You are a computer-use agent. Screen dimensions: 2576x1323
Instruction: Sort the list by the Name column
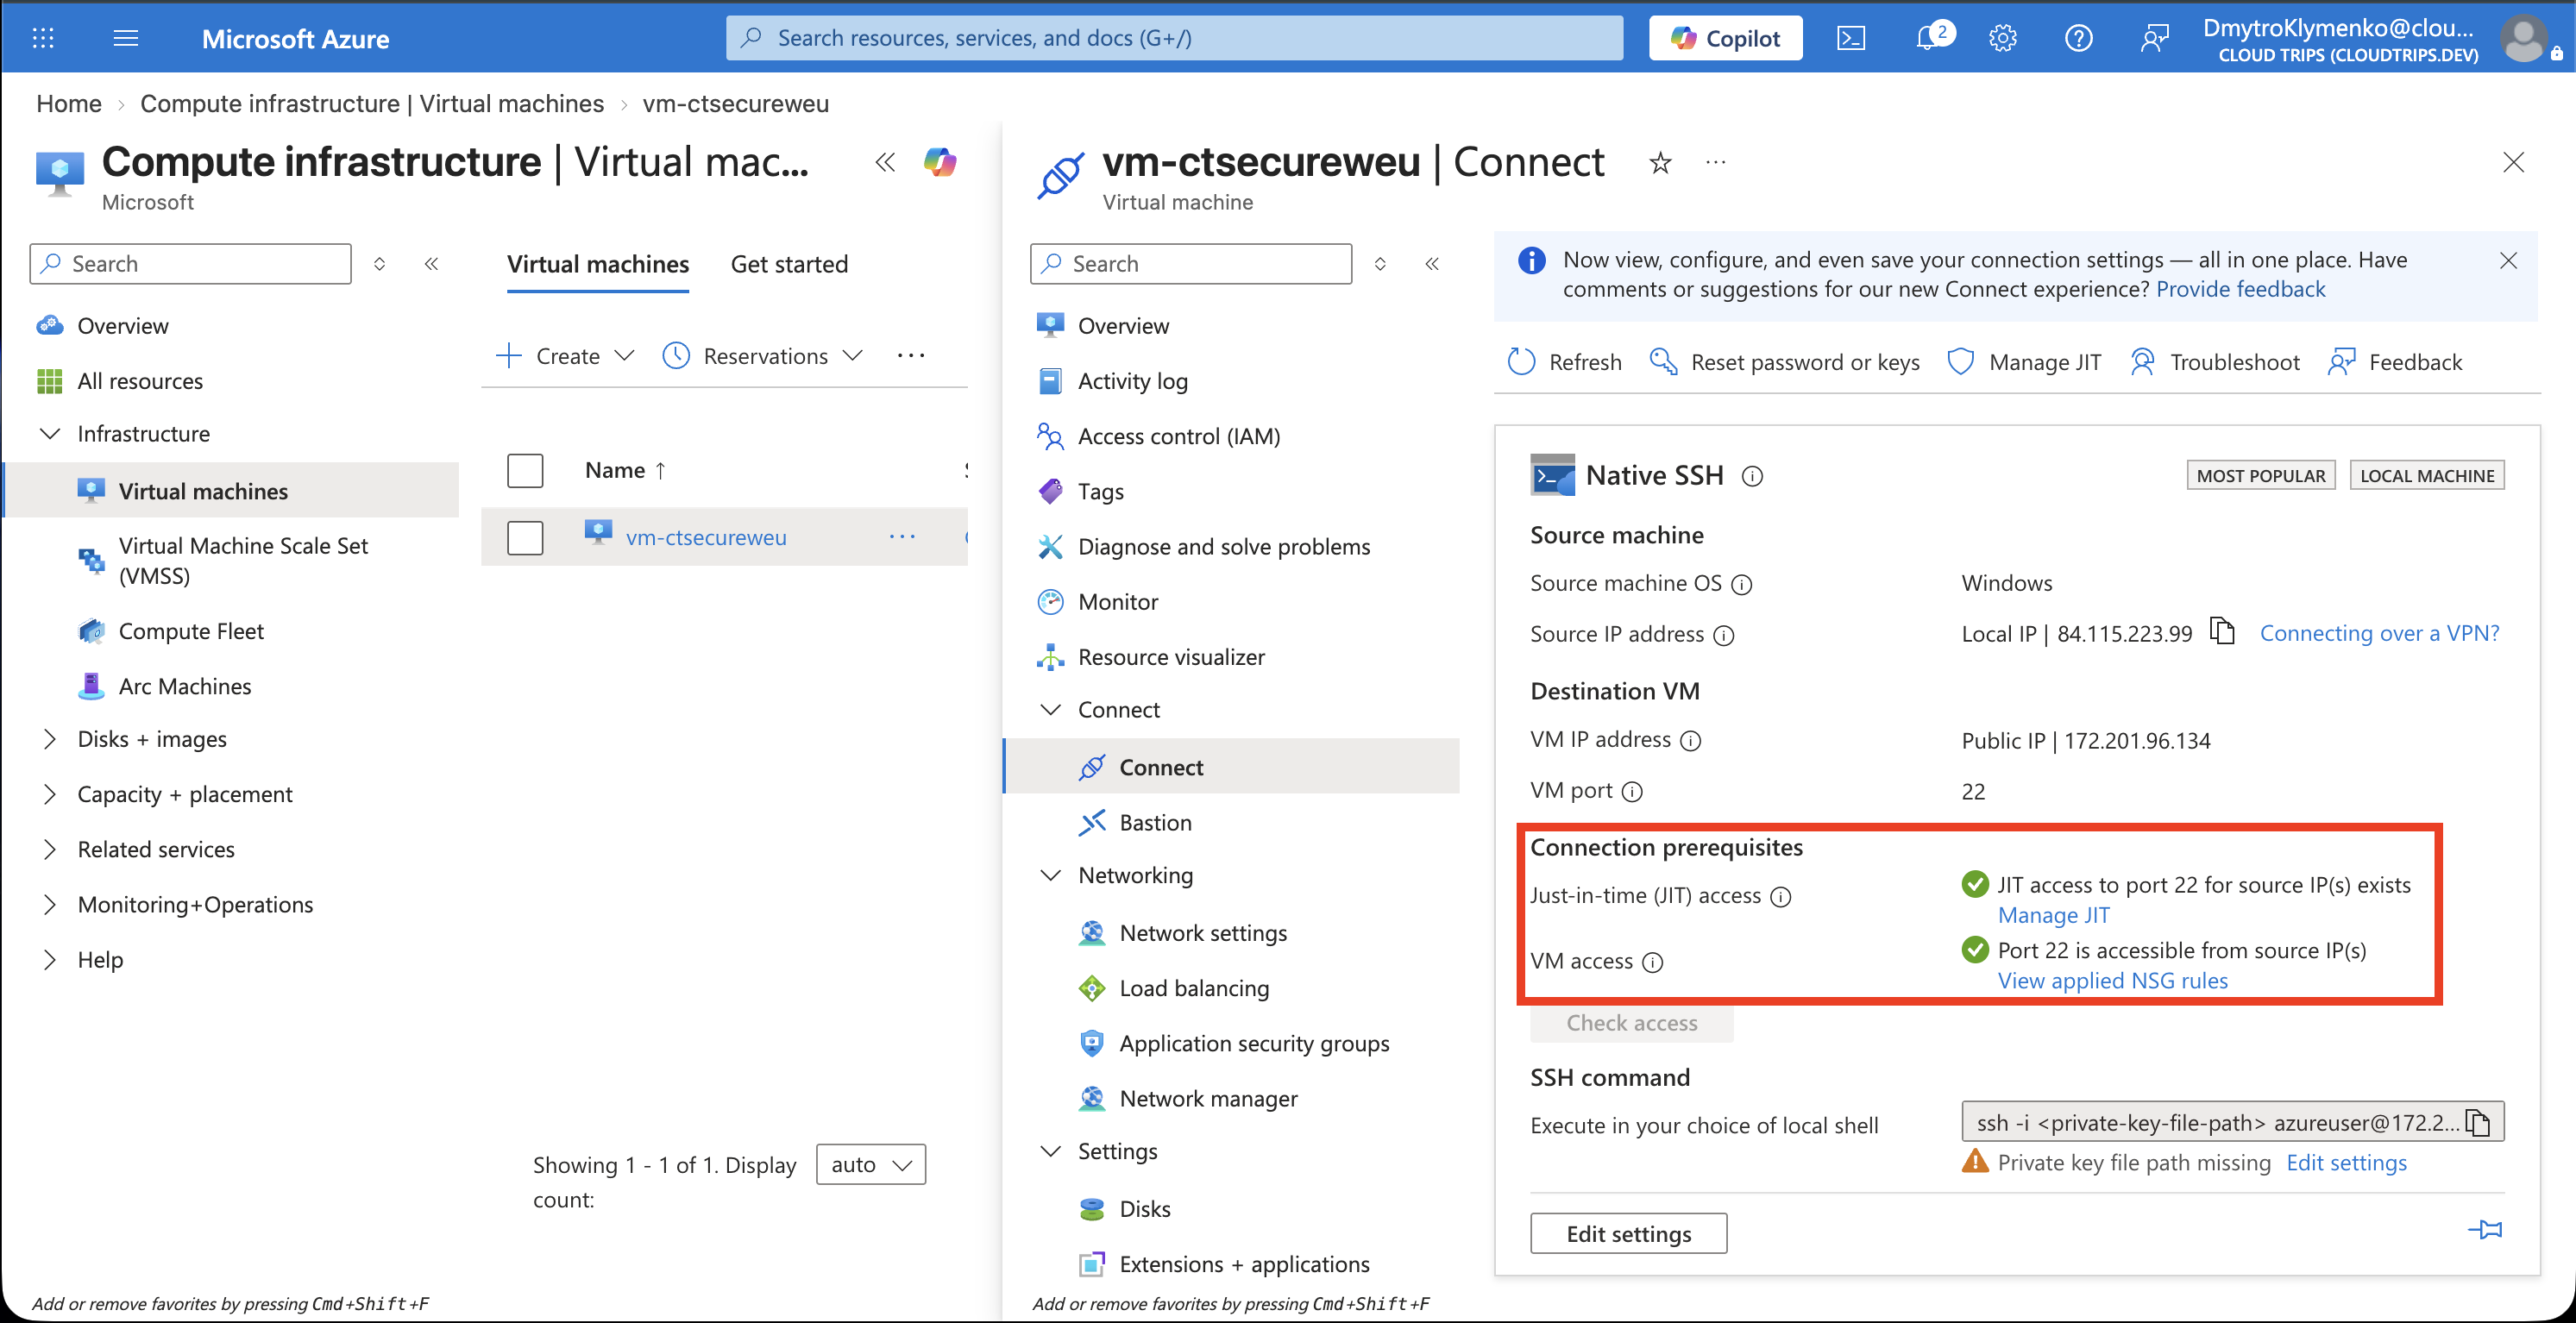pyautogui.click(x=625, y=470)
